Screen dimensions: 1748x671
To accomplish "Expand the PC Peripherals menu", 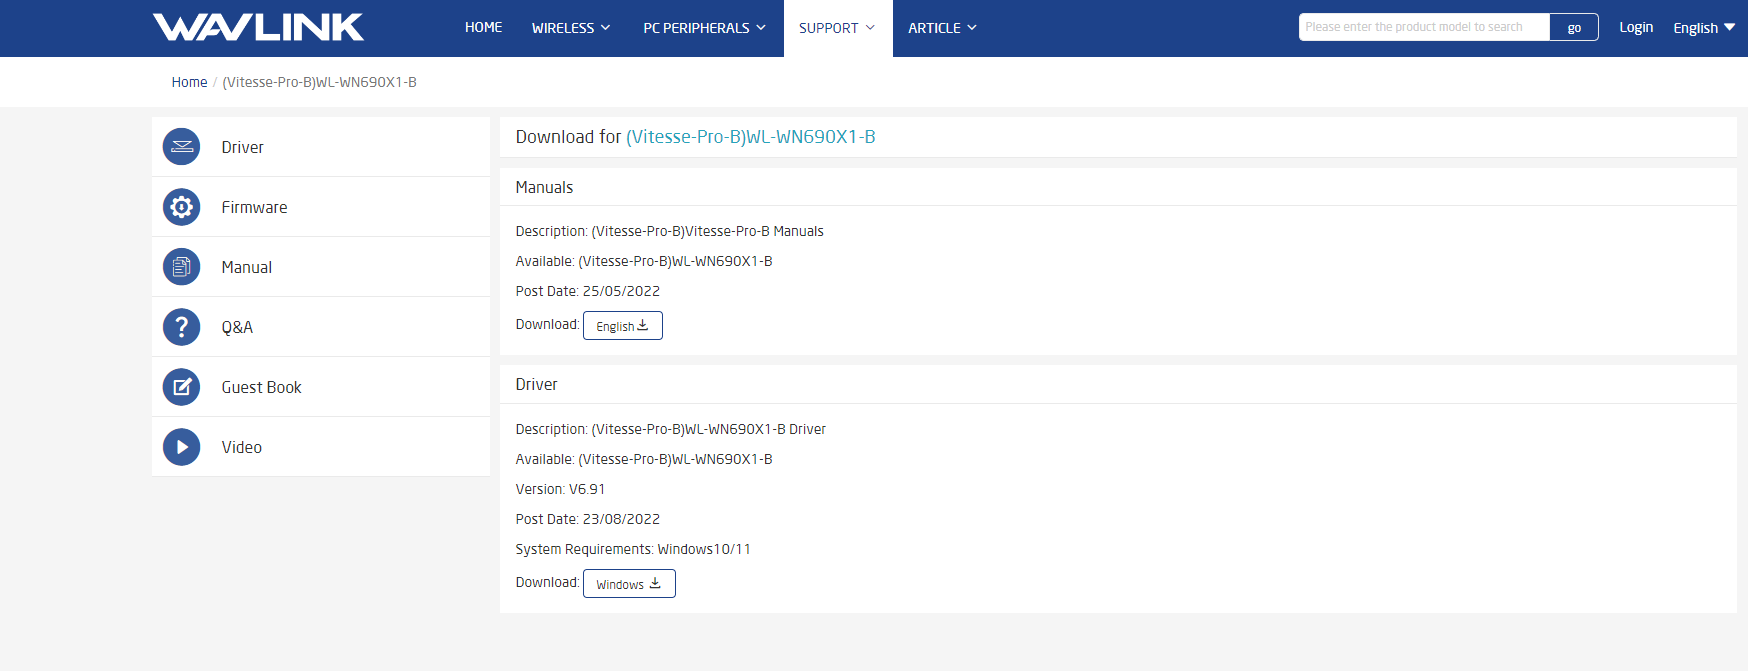I will coord(704,28).
